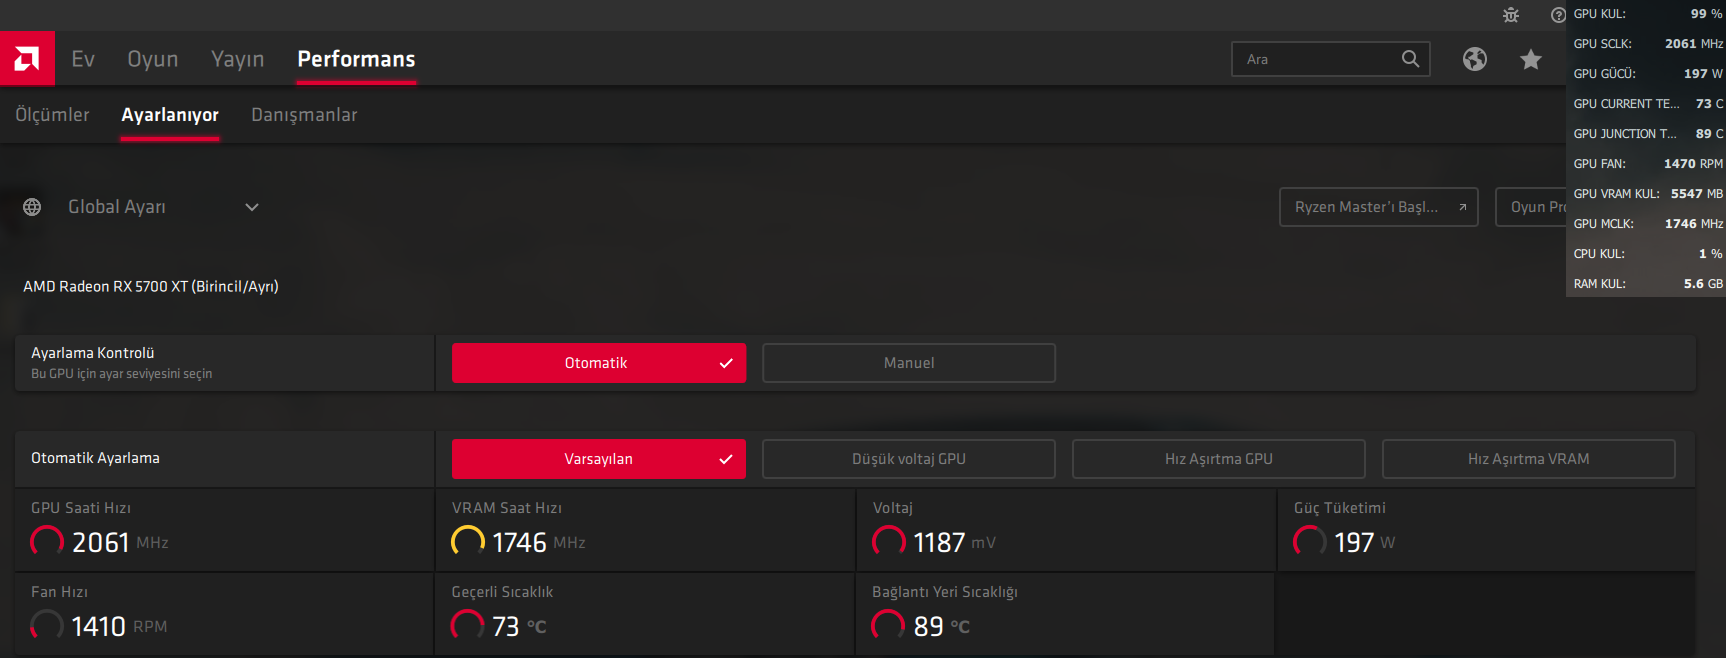Open the web browser globe icon
The width and height of the screenshot is (1726, 658).
tap(1475, 59)
